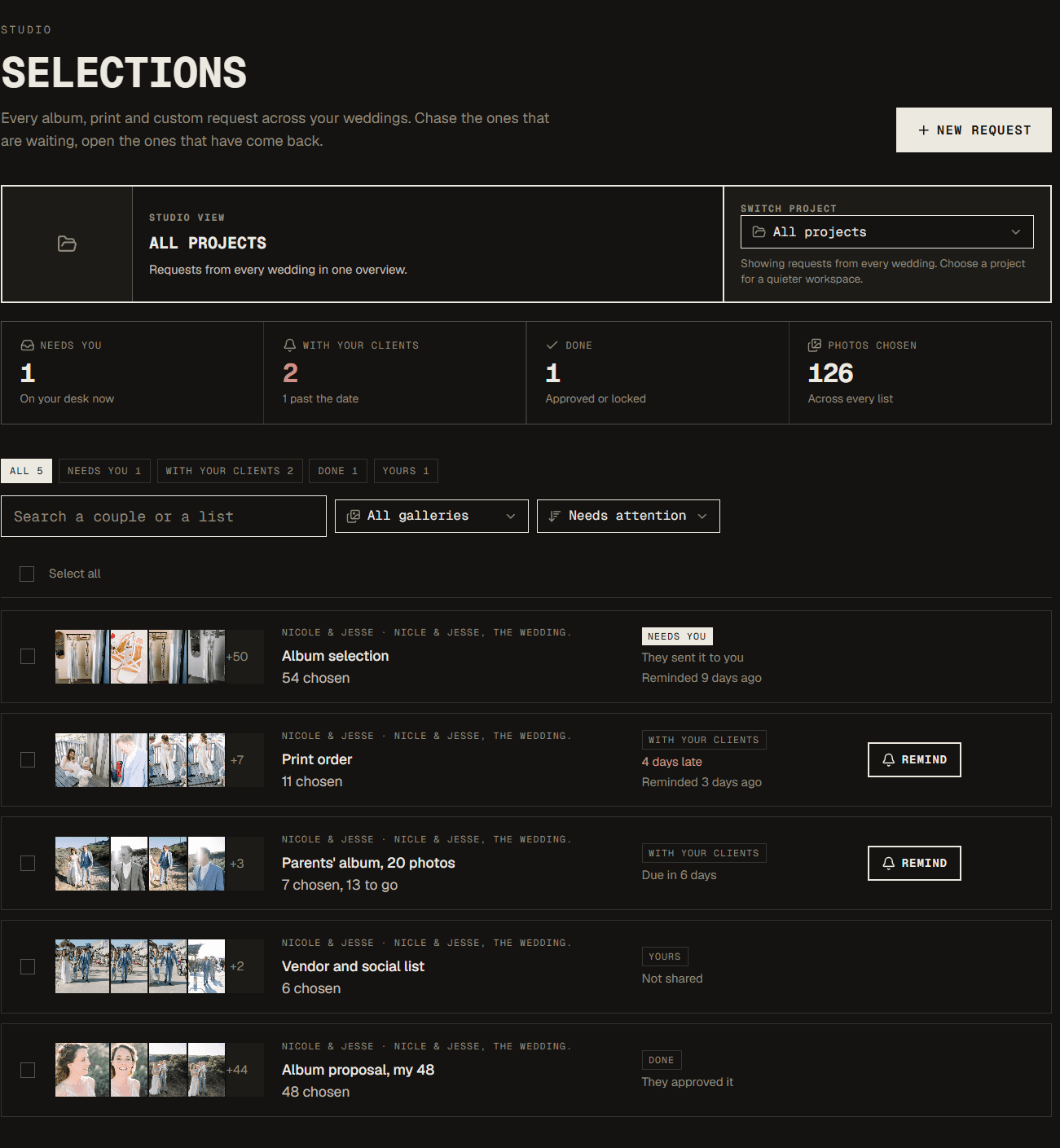Image resolution: width=1060 pixels, height=1148 pixels.
Task: Click the 126 photos chosen count
Action: [x=830, y=373]
